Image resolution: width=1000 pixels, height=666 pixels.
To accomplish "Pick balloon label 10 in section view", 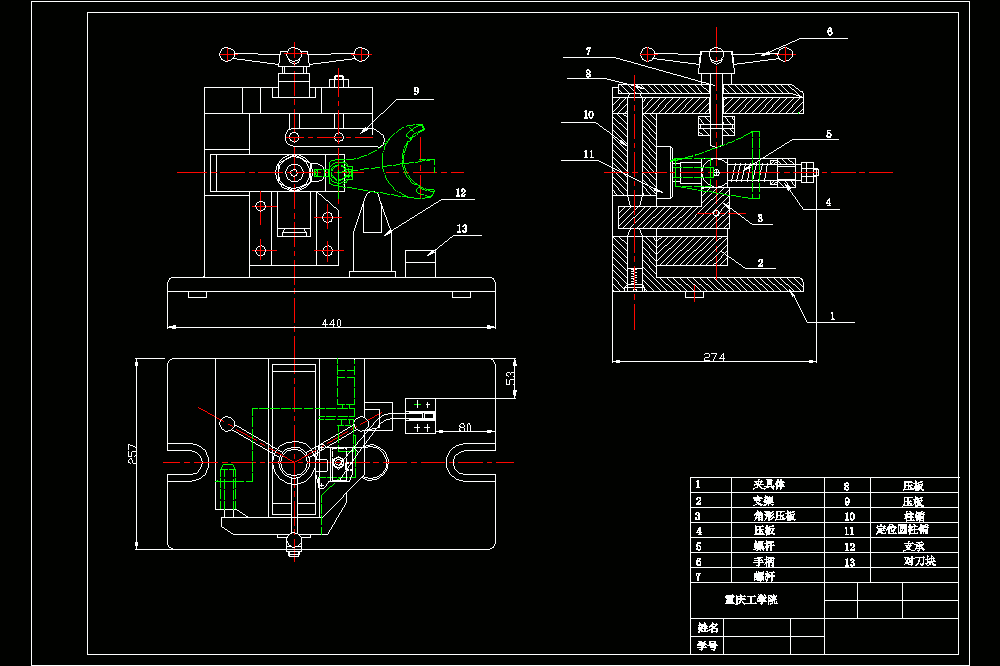I will pos(588,115).
